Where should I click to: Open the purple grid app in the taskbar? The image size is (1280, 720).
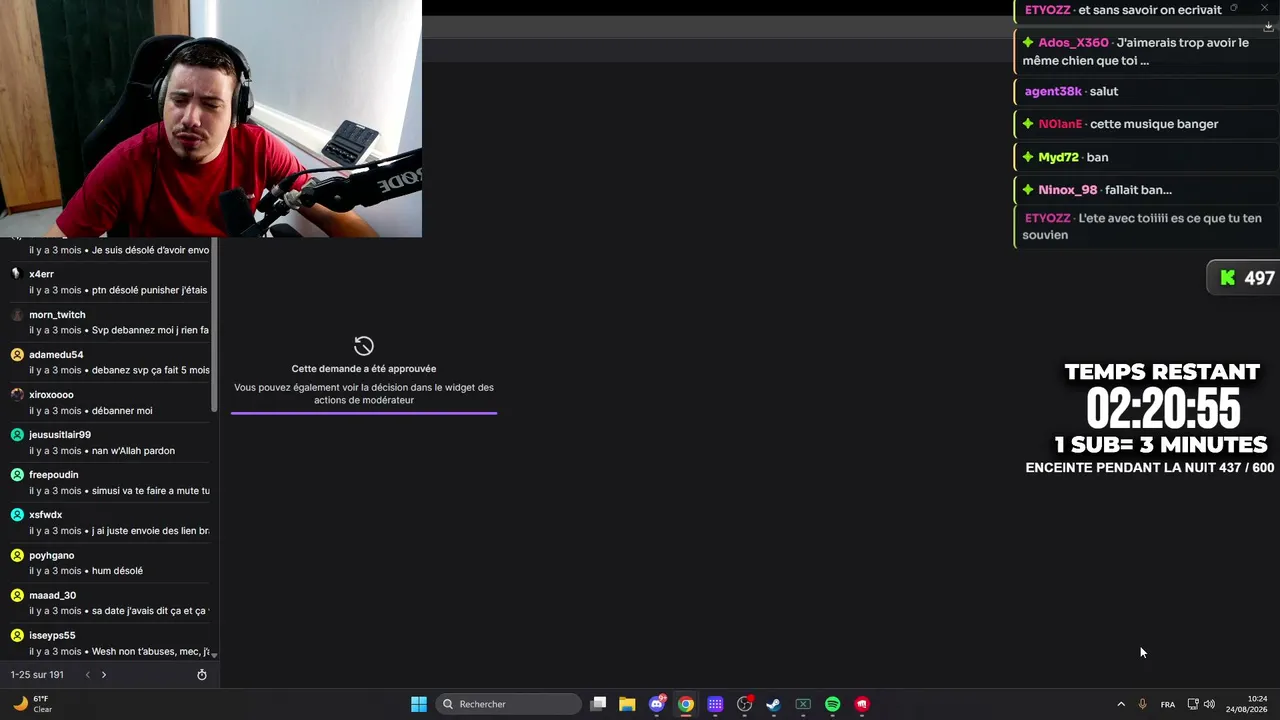click(715, 704)
